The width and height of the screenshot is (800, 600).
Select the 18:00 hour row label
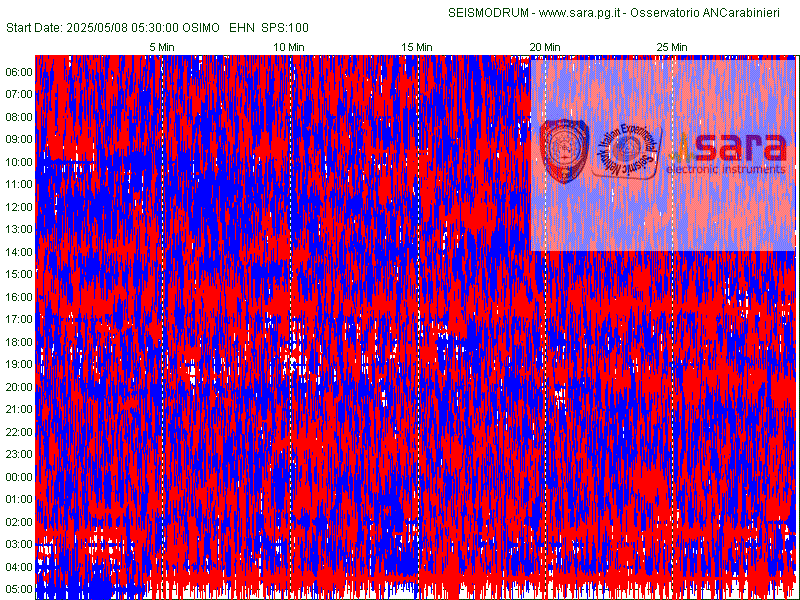pyautogui.click(x=19, y=342)
